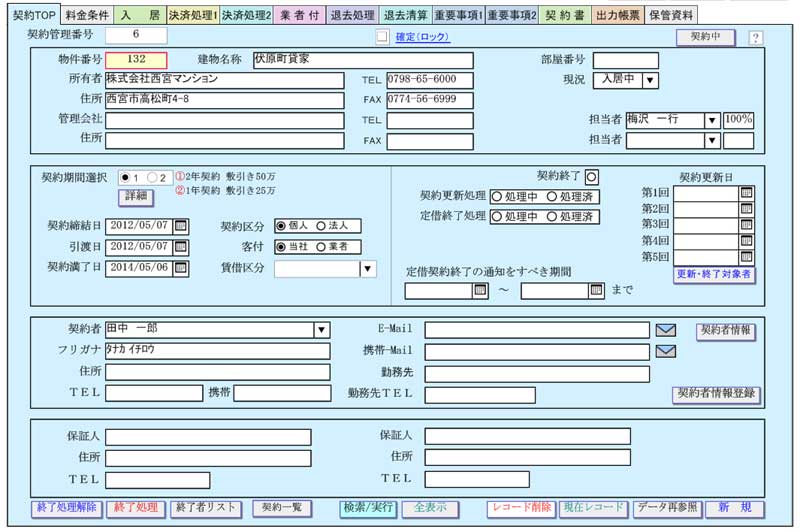The height and width of the screenshot is (532, 800).
Task: Select 当社 in 客付
Action: [280, 247]
